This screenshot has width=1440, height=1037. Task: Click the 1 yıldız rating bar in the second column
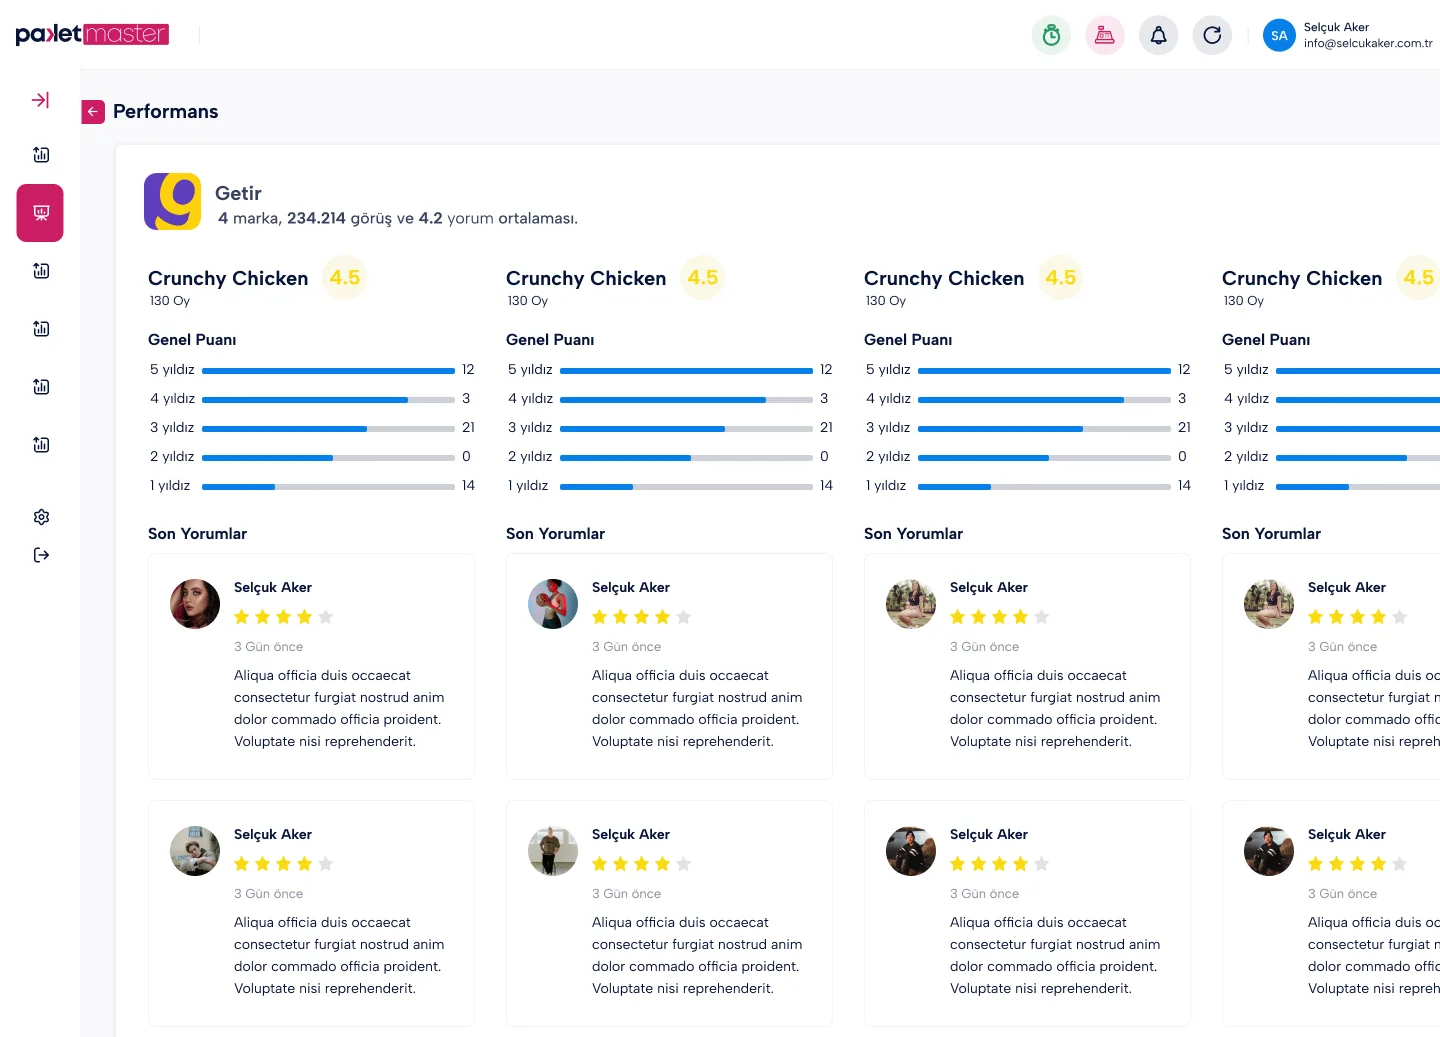pyautogui.click(x=686, y=487)
